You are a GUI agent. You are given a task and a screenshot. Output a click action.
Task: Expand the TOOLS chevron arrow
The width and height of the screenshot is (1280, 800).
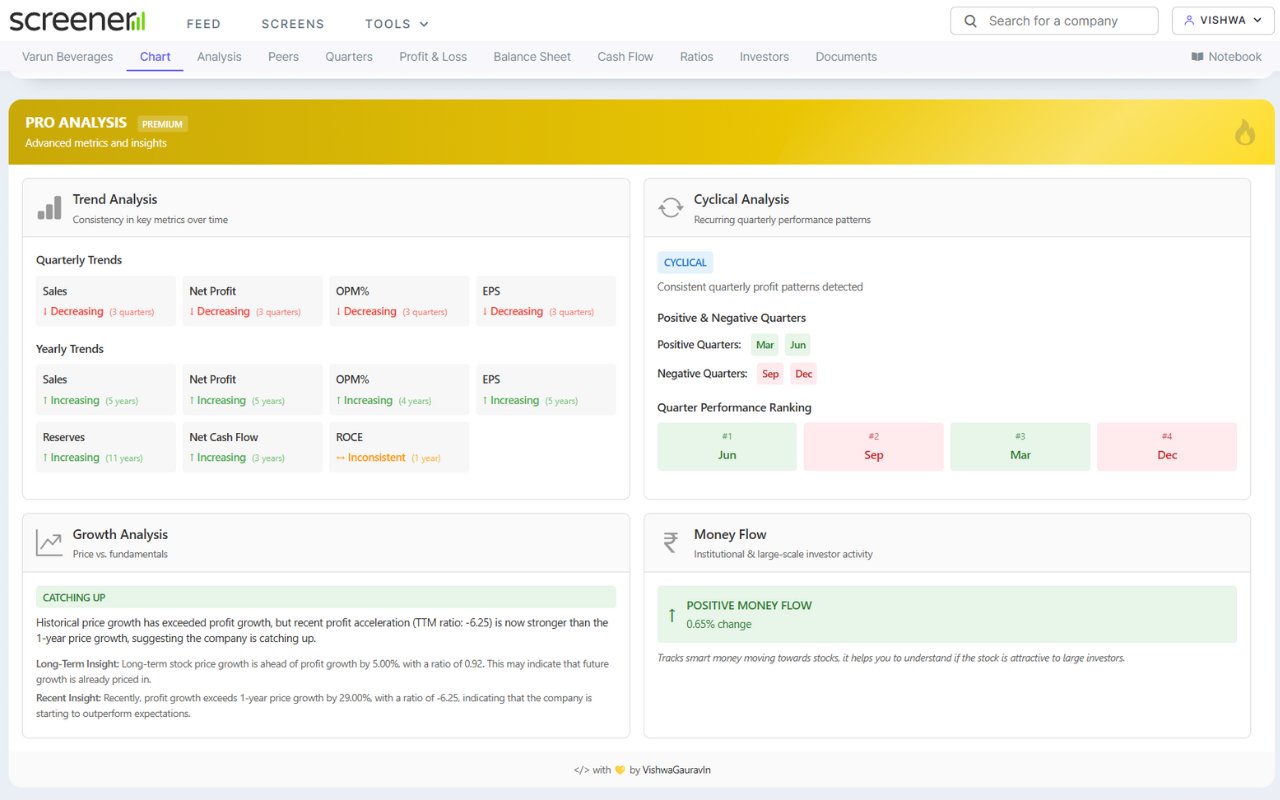click(x=423, y=23)
